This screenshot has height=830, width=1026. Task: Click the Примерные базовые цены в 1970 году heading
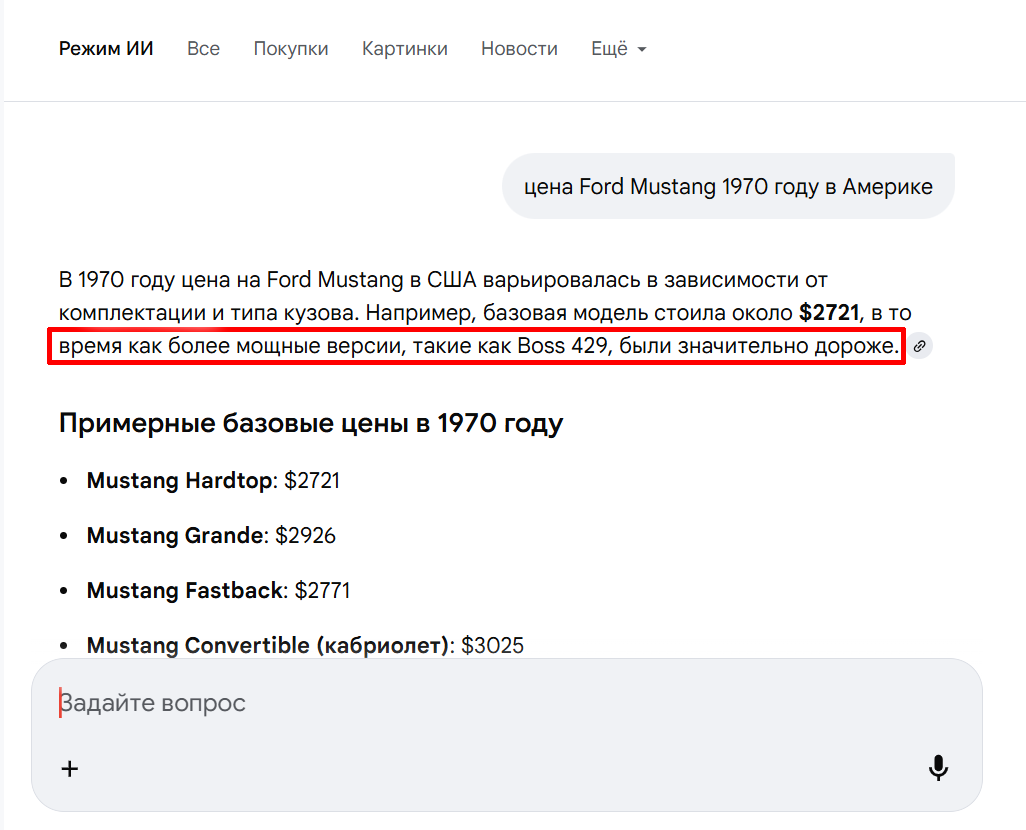[311, 424]
